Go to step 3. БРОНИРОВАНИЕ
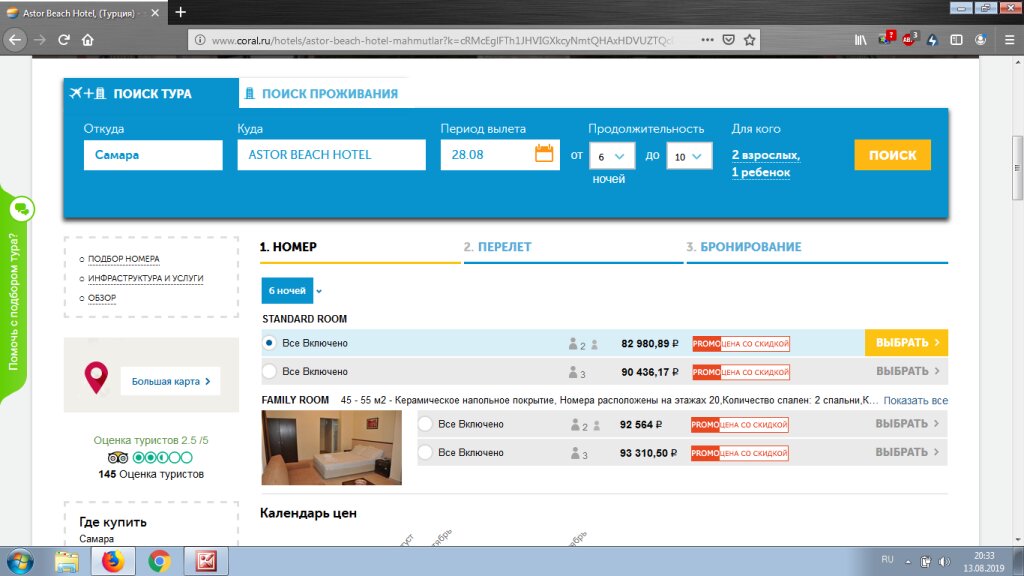 point(744,247)
